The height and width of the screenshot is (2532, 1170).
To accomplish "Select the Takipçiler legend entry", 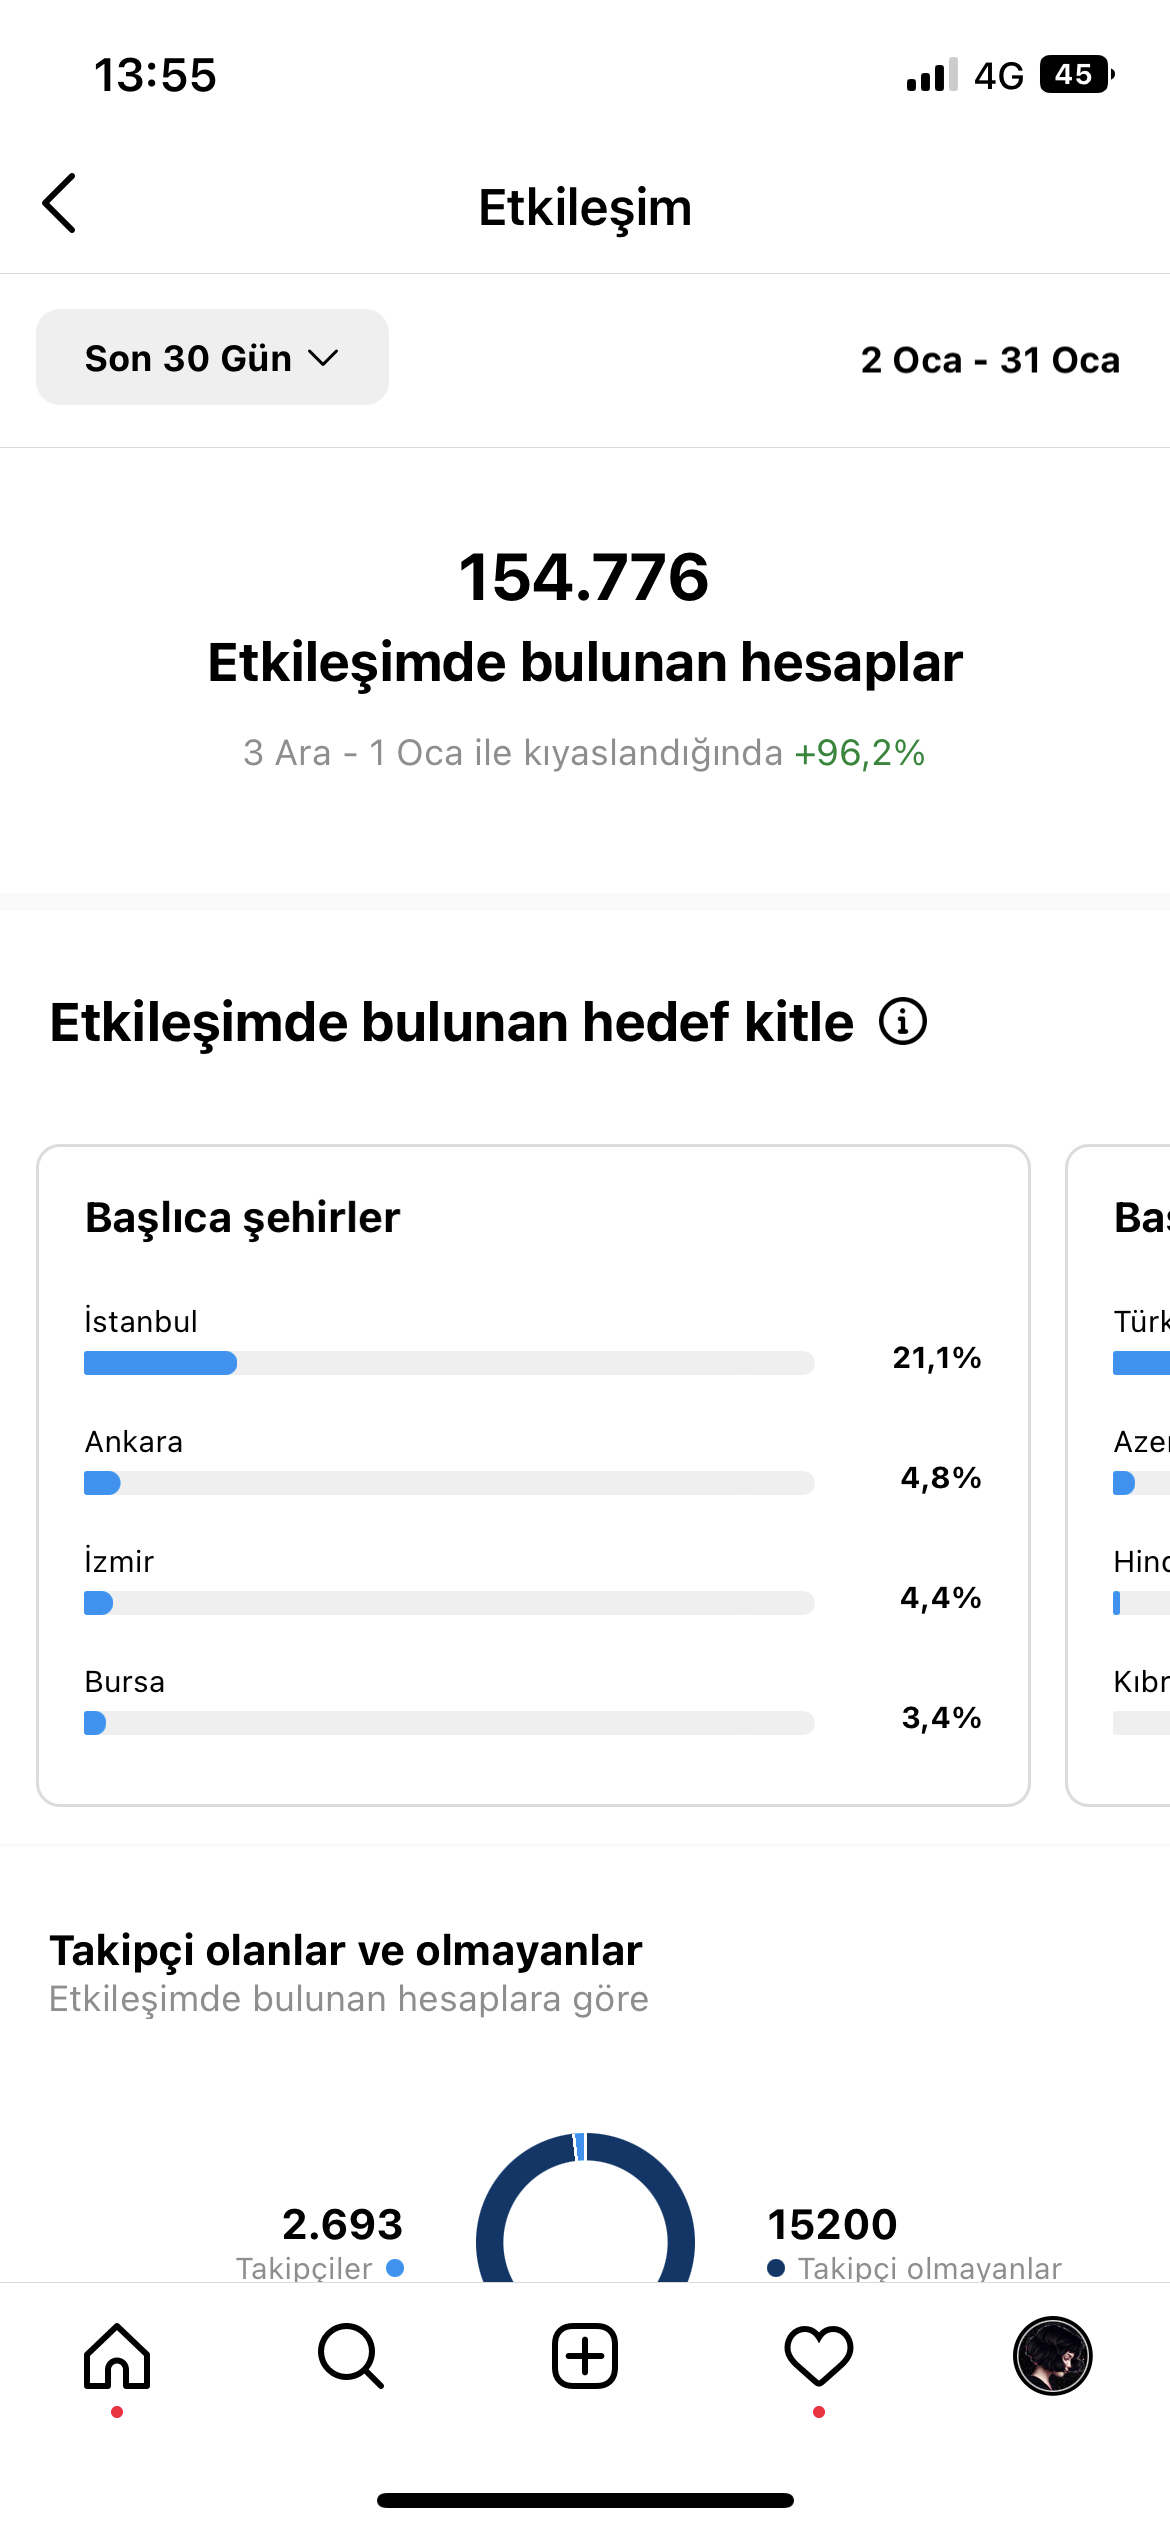I will coord(320,2268).
